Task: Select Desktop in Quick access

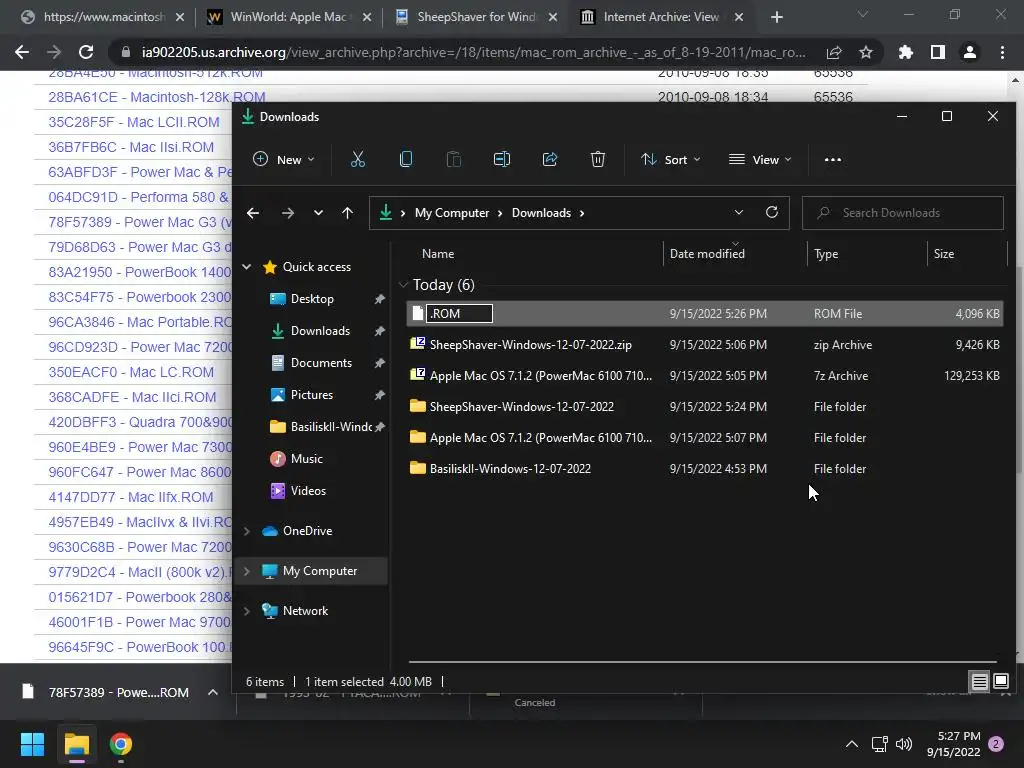Action: click(312, 298)
